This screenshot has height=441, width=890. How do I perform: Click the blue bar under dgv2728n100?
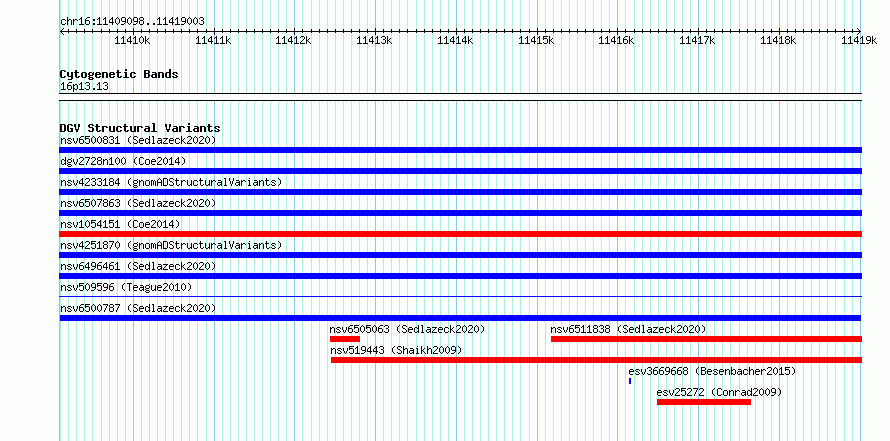pyautogui.click(x=461, y=171)
